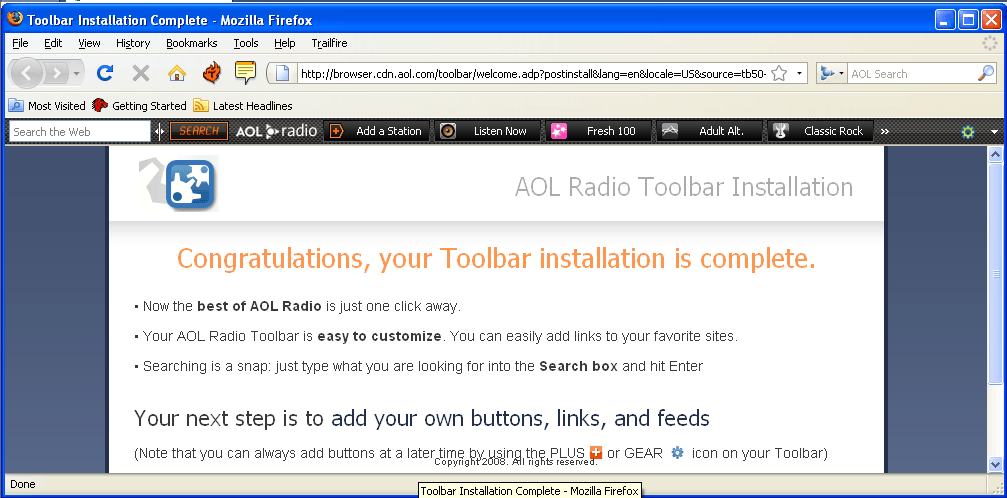Open the toolbar gear settings icon
Viewport: 1007px width, 498px height.
click(x=967, y=132)
